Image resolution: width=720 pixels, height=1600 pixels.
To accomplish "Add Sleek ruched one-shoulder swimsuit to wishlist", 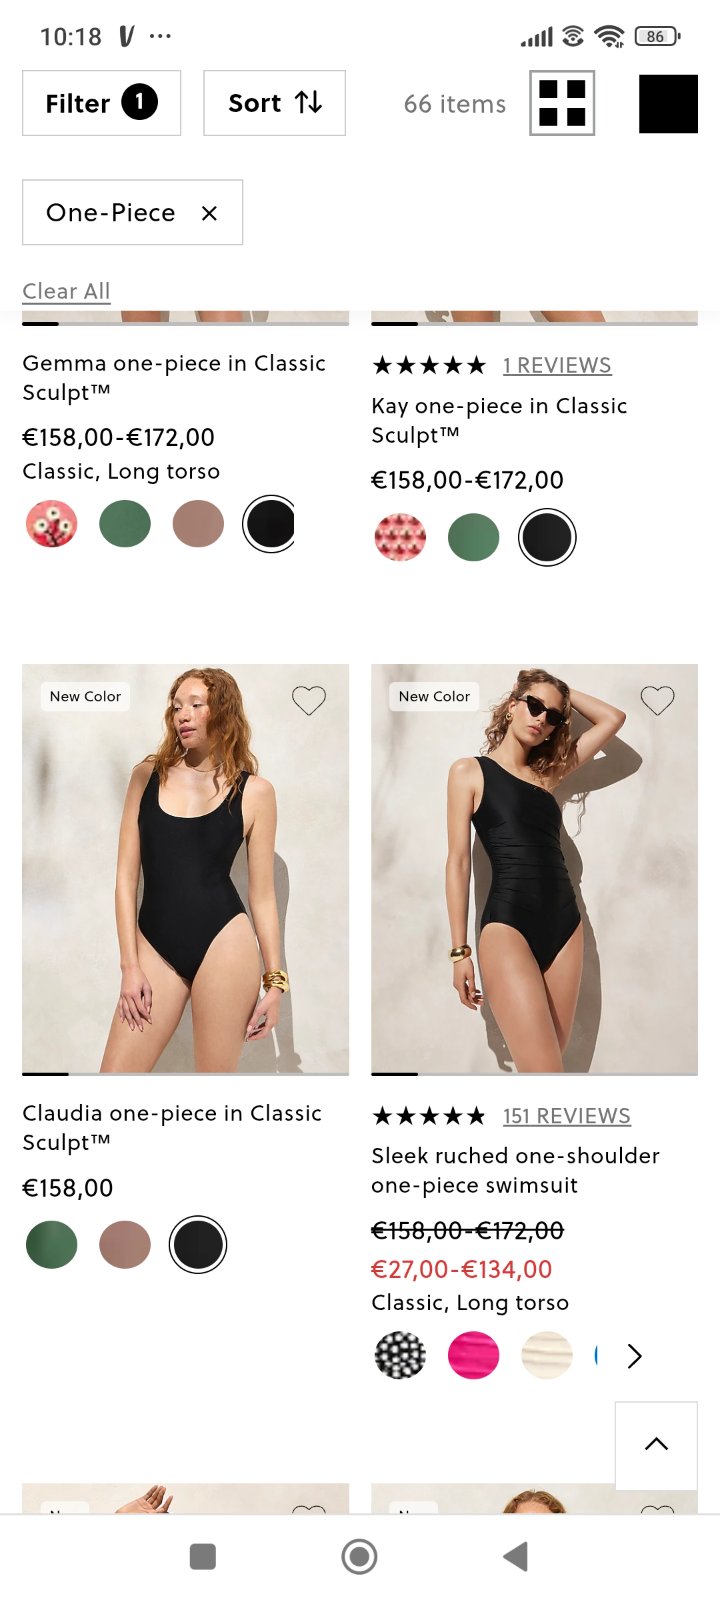I will pos(657,700).
